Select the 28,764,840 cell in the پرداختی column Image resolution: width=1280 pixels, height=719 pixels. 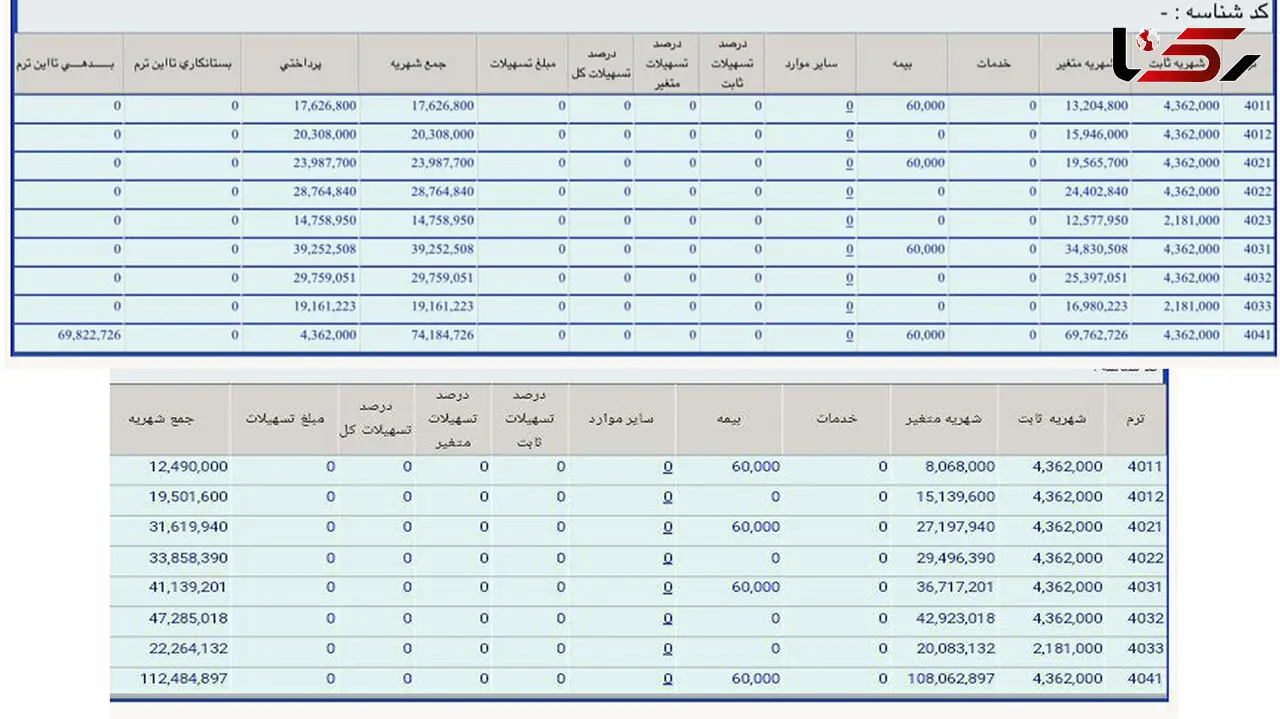pos(325,192)
